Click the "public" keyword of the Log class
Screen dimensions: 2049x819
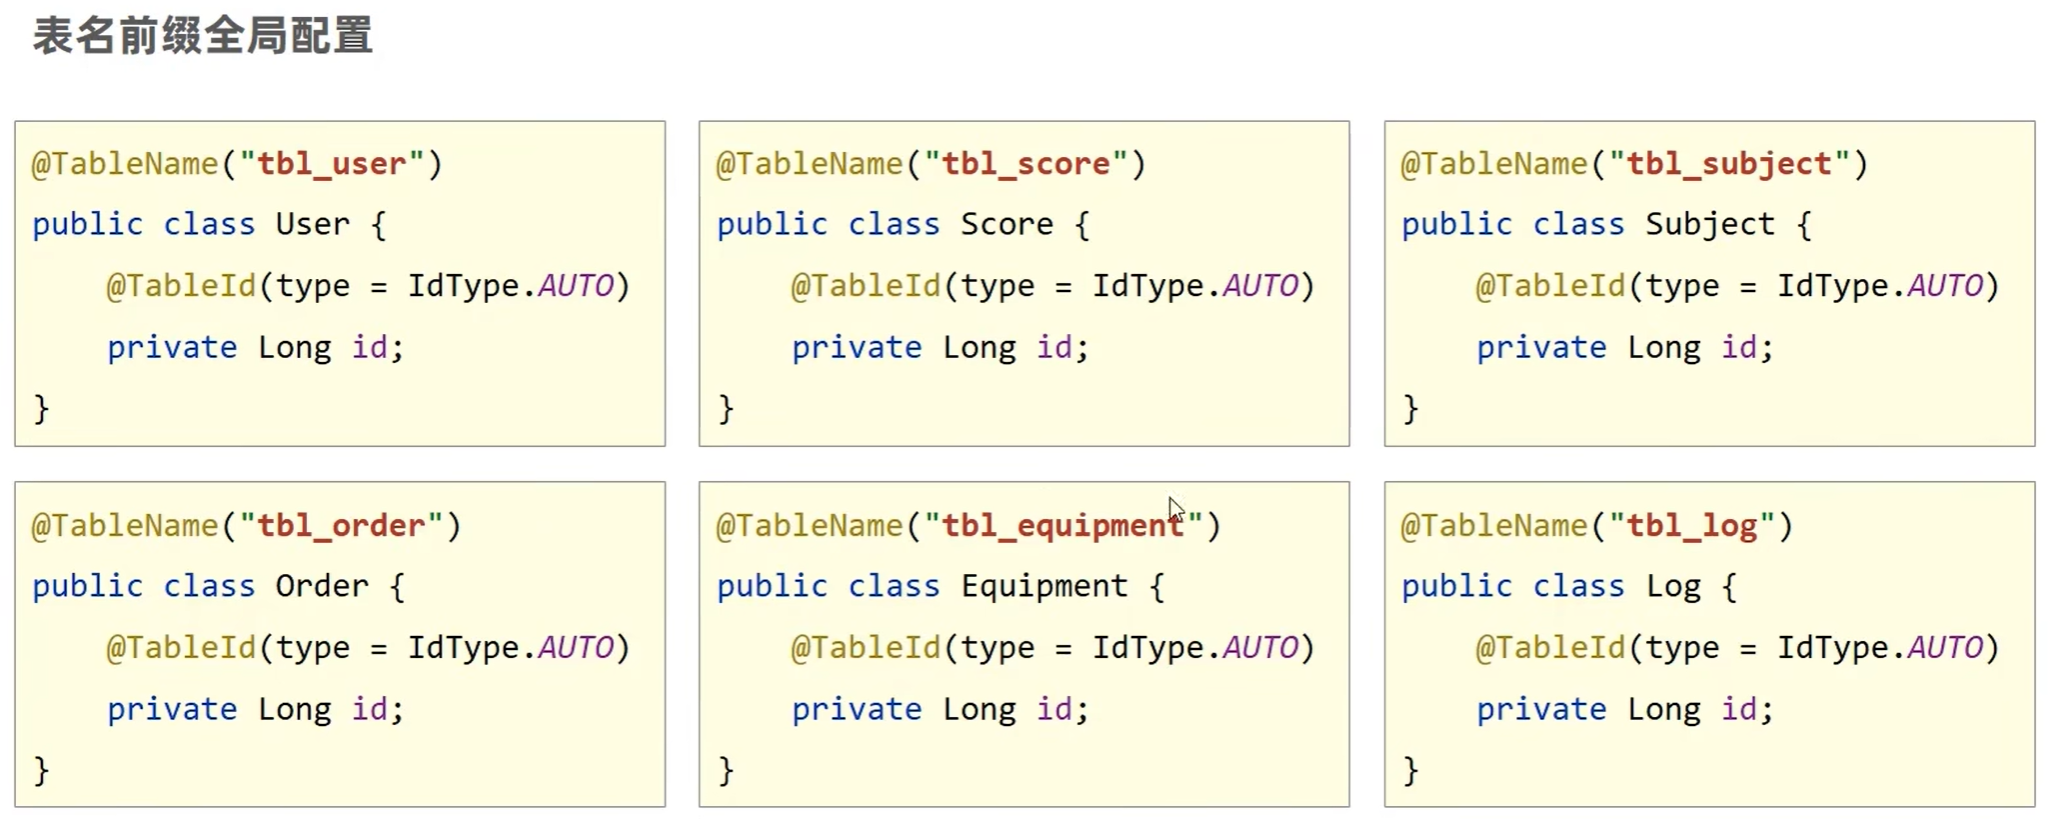pos(1457,587)
